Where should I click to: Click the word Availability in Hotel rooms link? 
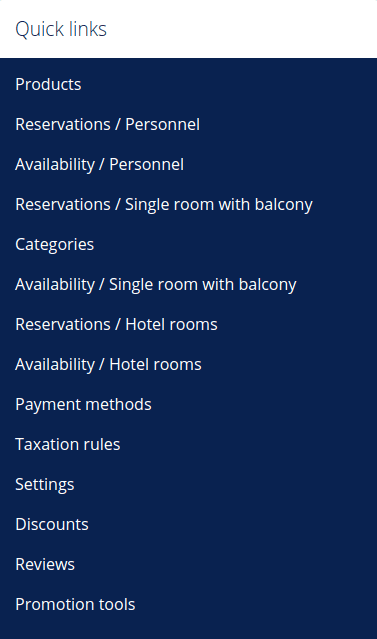(x=55, y=364)
